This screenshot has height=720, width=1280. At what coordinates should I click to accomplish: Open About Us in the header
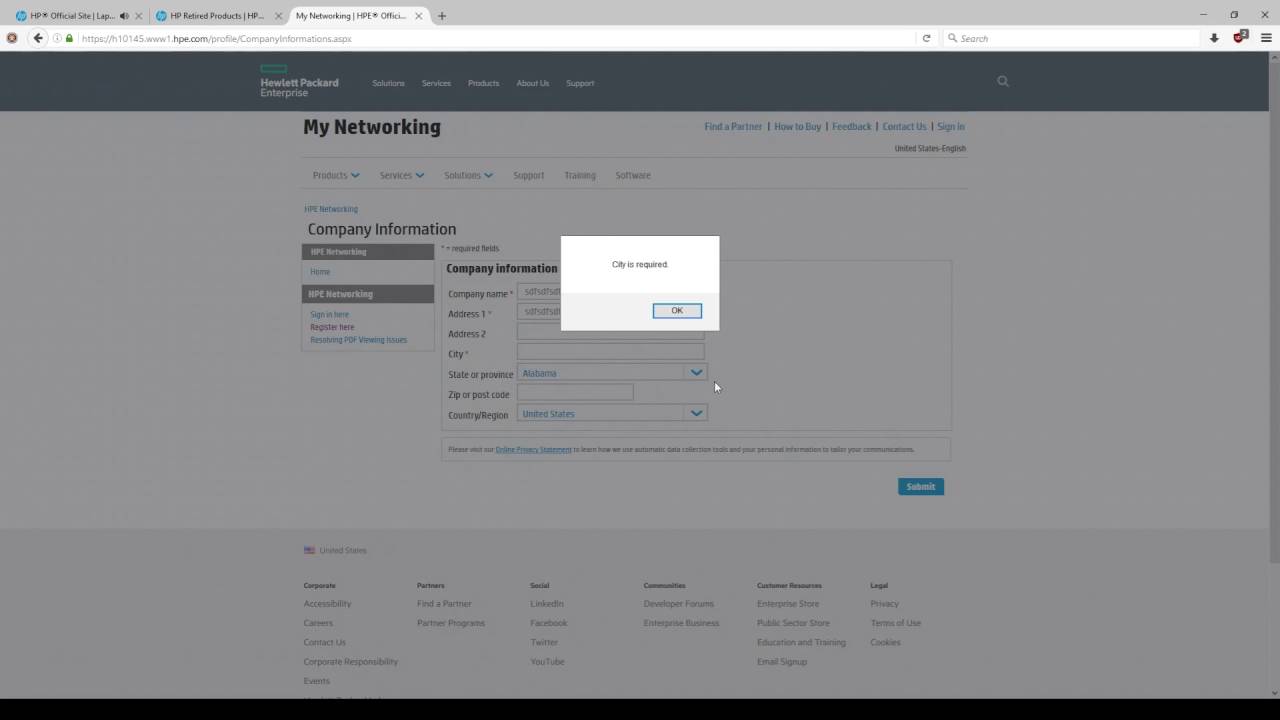point(532,83)
